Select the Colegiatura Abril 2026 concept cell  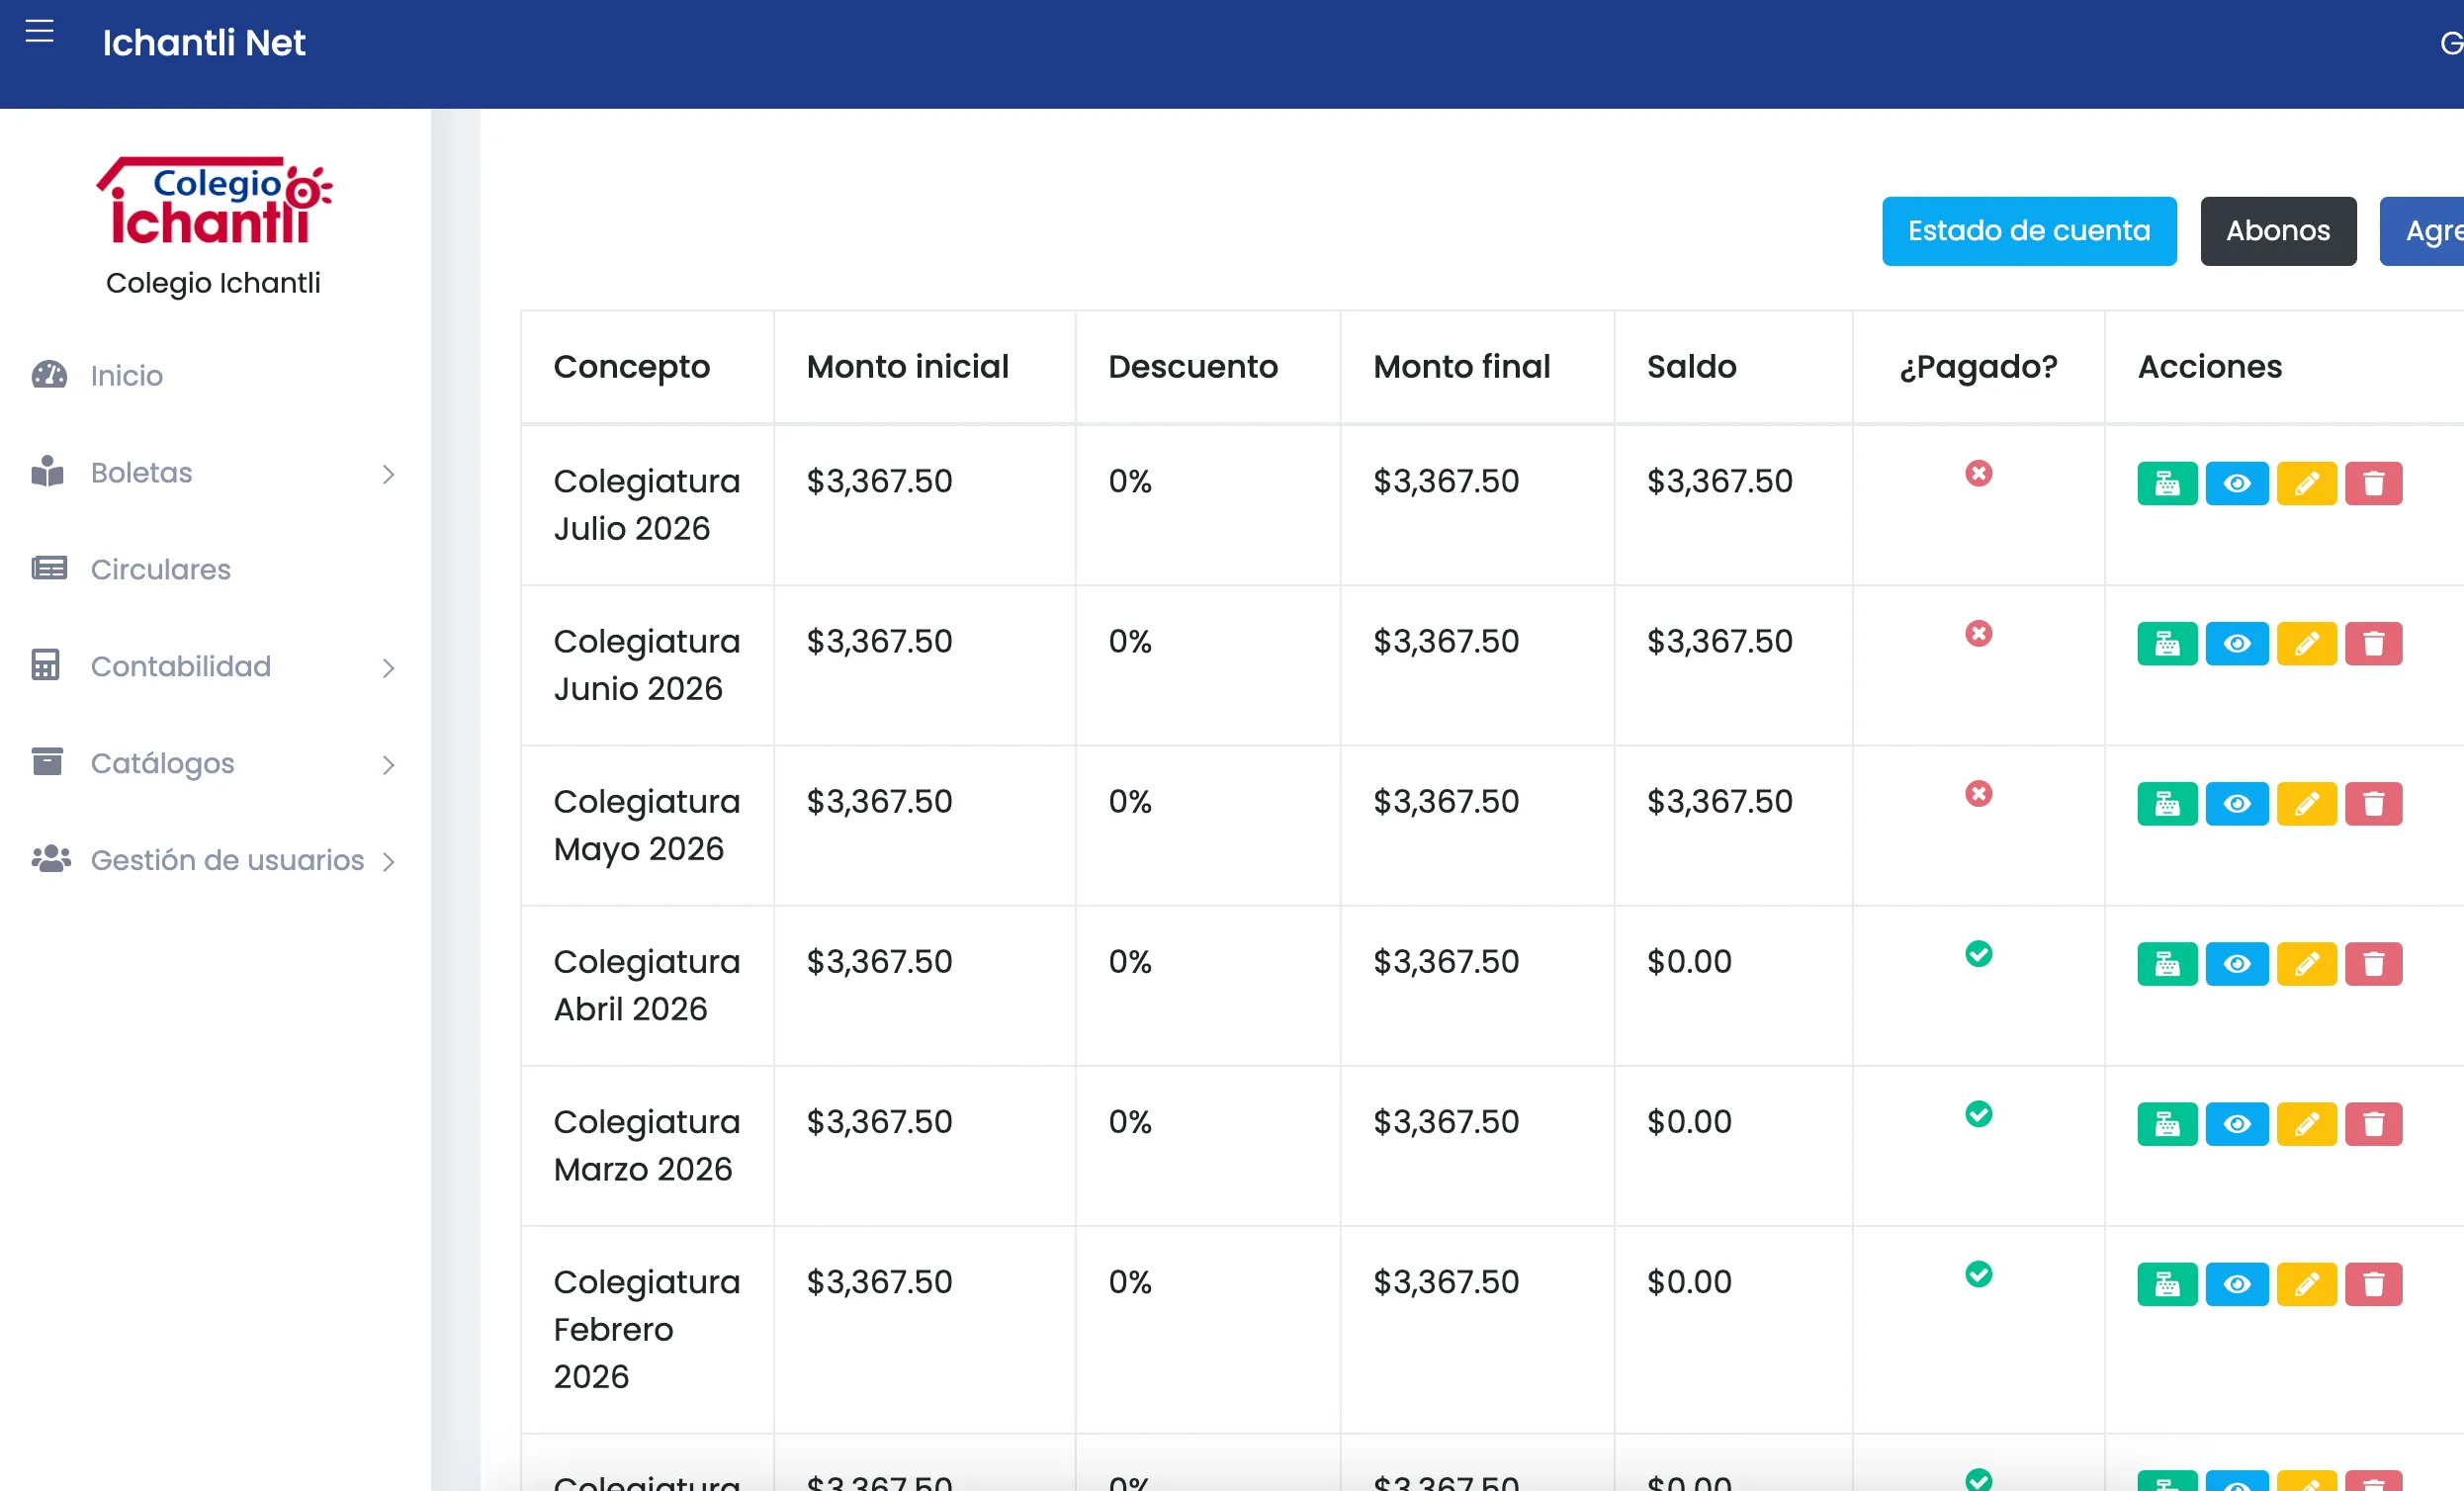click(x=647, y=985)
